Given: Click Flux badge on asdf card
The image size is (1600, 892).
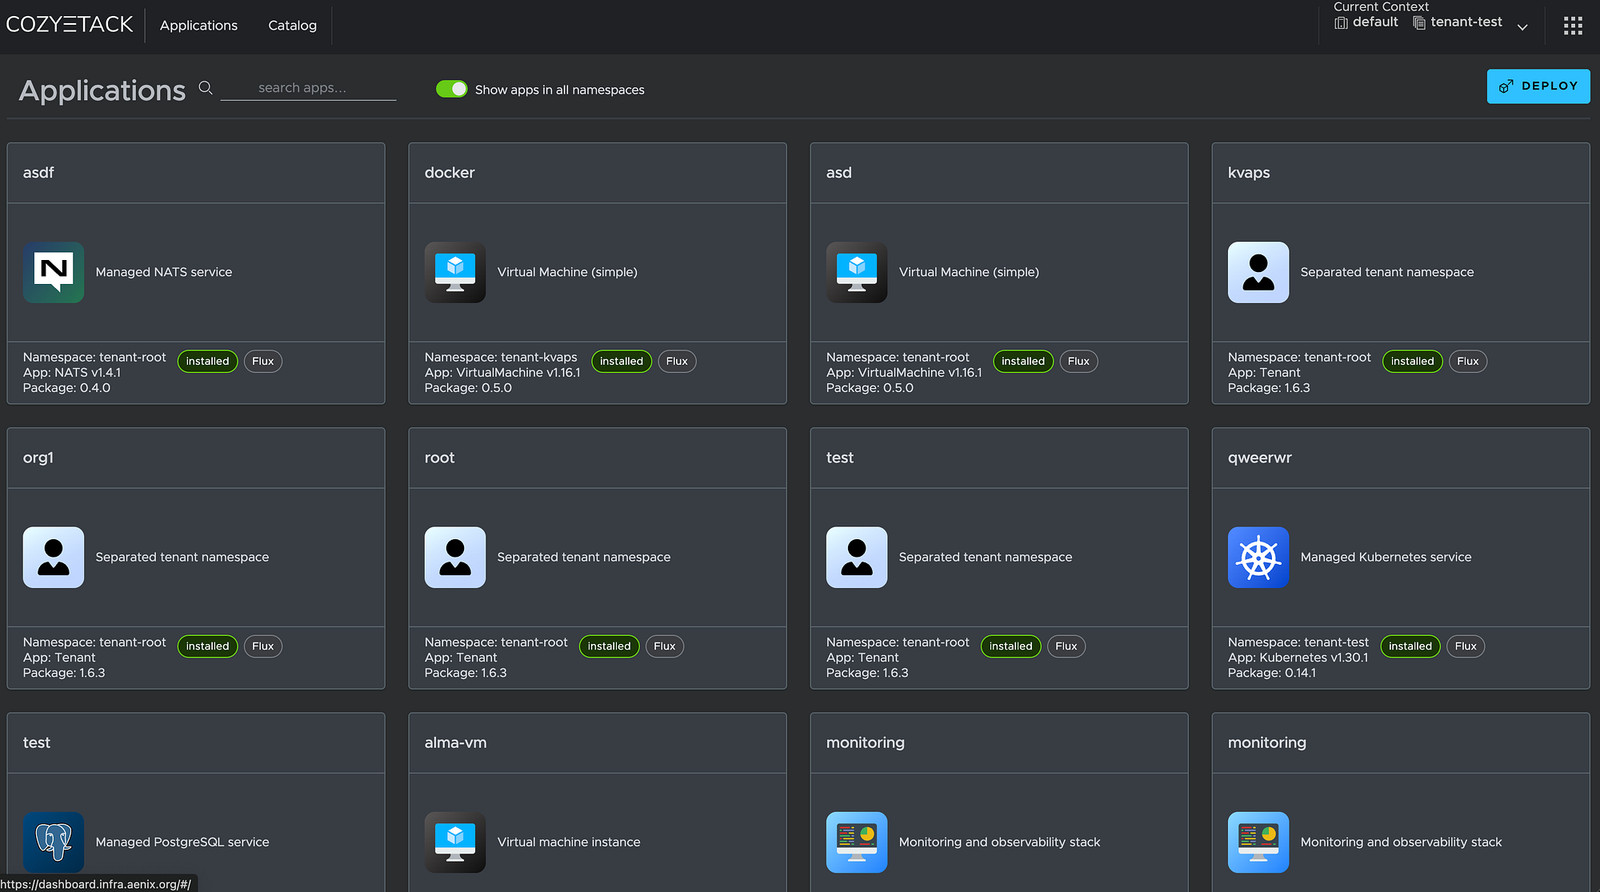Looking at the screenshot, I should click(263, 361).
